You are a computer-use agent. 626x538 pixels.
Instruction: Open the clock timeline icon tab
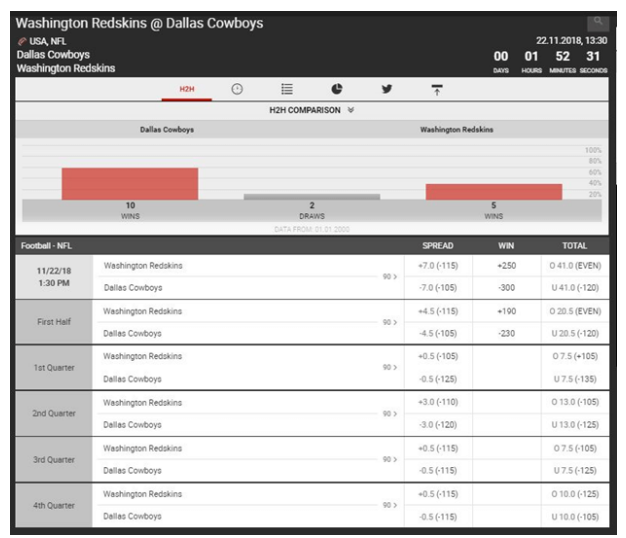coord(237,89)
